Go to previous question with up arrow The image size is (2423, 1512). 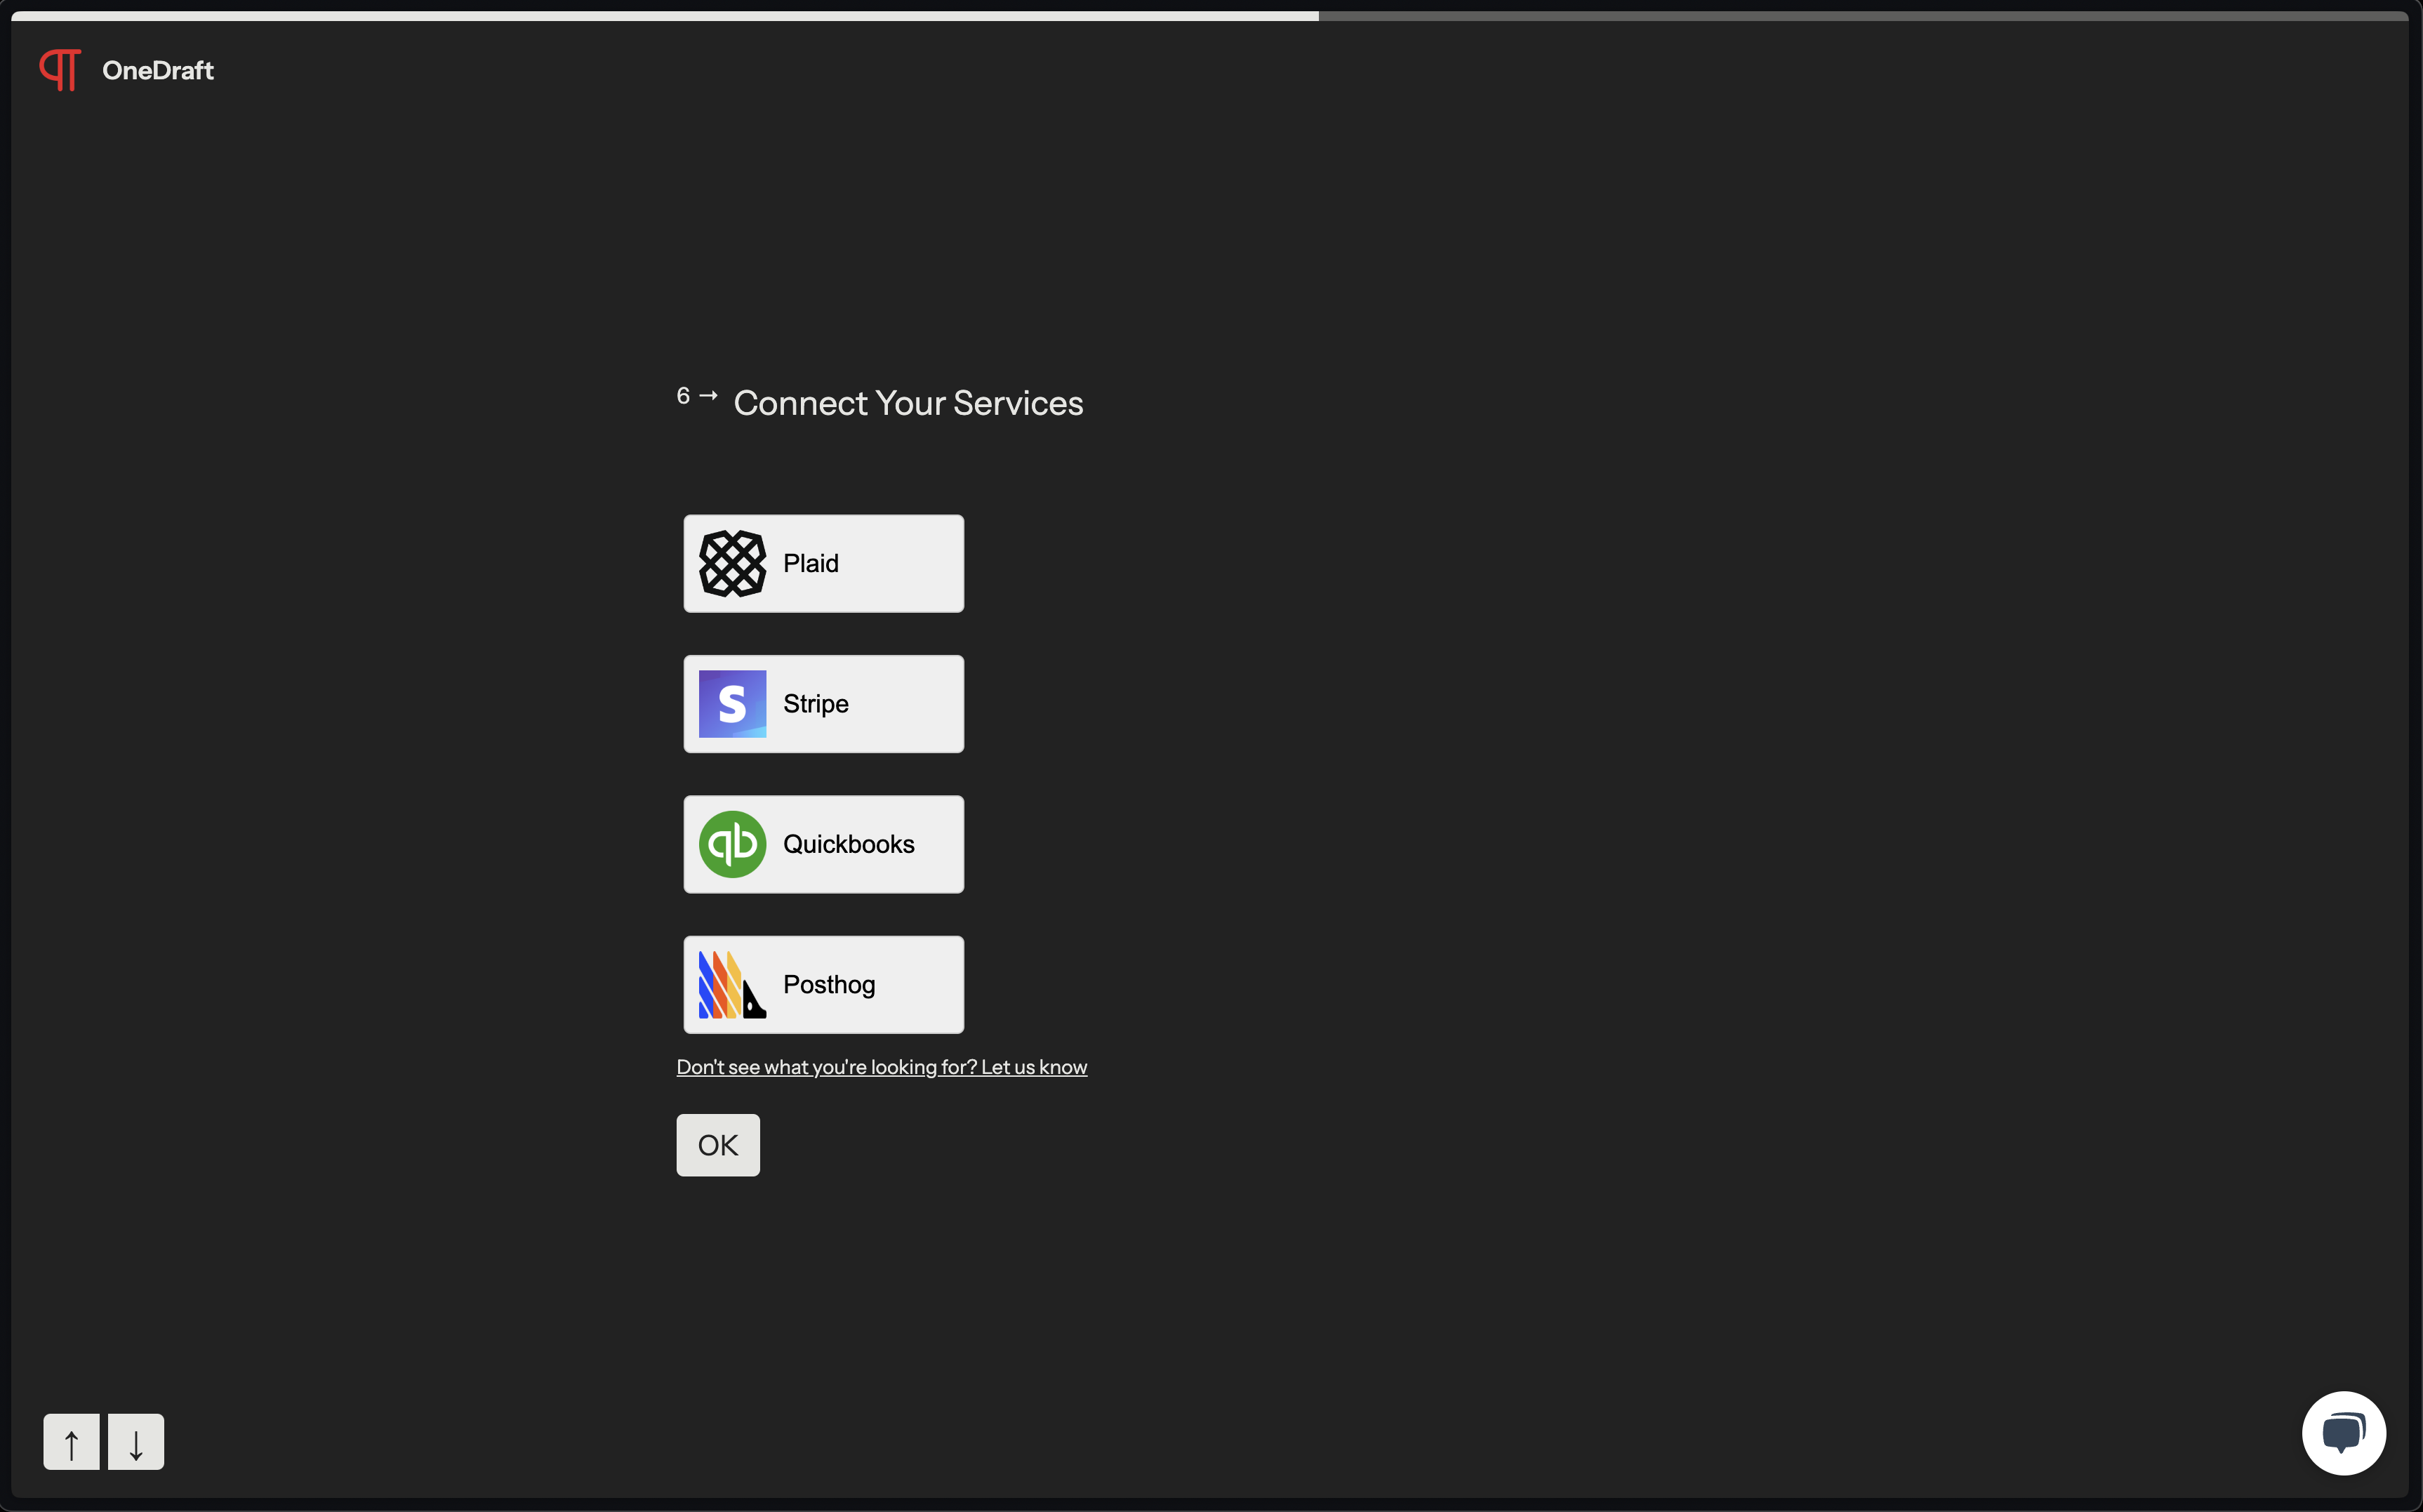(x=71, y=1442)
